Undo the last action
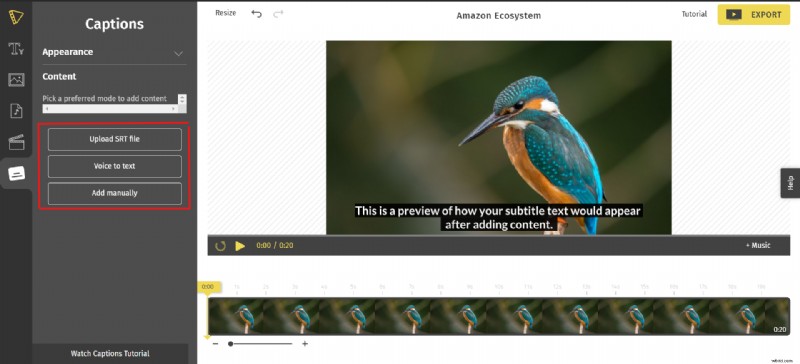Viewport: 800px width, 364px height. point(257,14)
